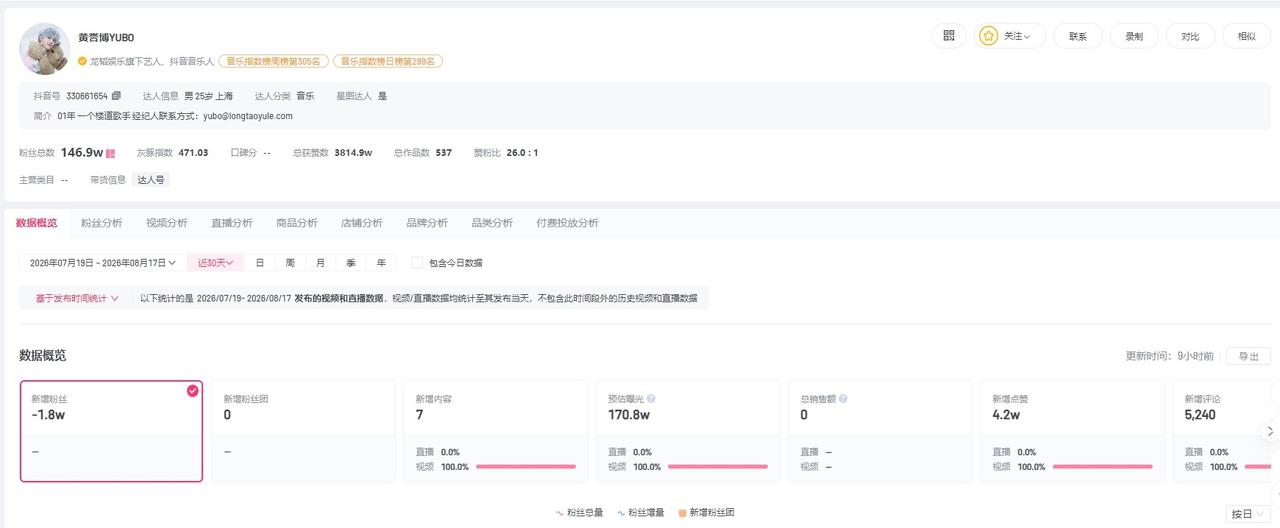Click the next-arrow on the metric cards
This screenshot has width=1280, height=528.
[1271, 431]
